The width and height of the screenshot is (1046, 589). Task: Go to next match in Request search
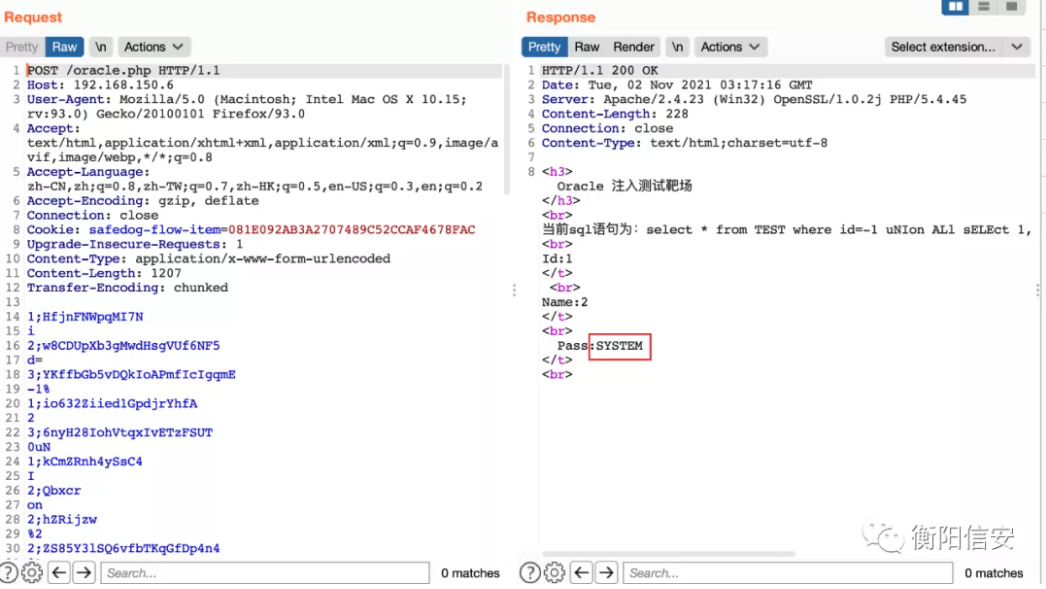[84, 573]
